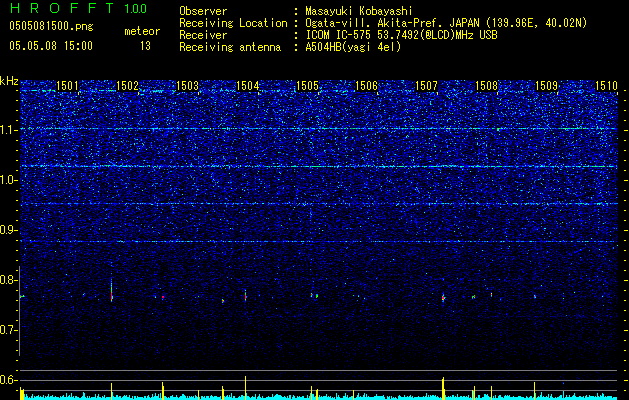Click the HROFFT 1.0.0 title text

[x=78, y=8]
